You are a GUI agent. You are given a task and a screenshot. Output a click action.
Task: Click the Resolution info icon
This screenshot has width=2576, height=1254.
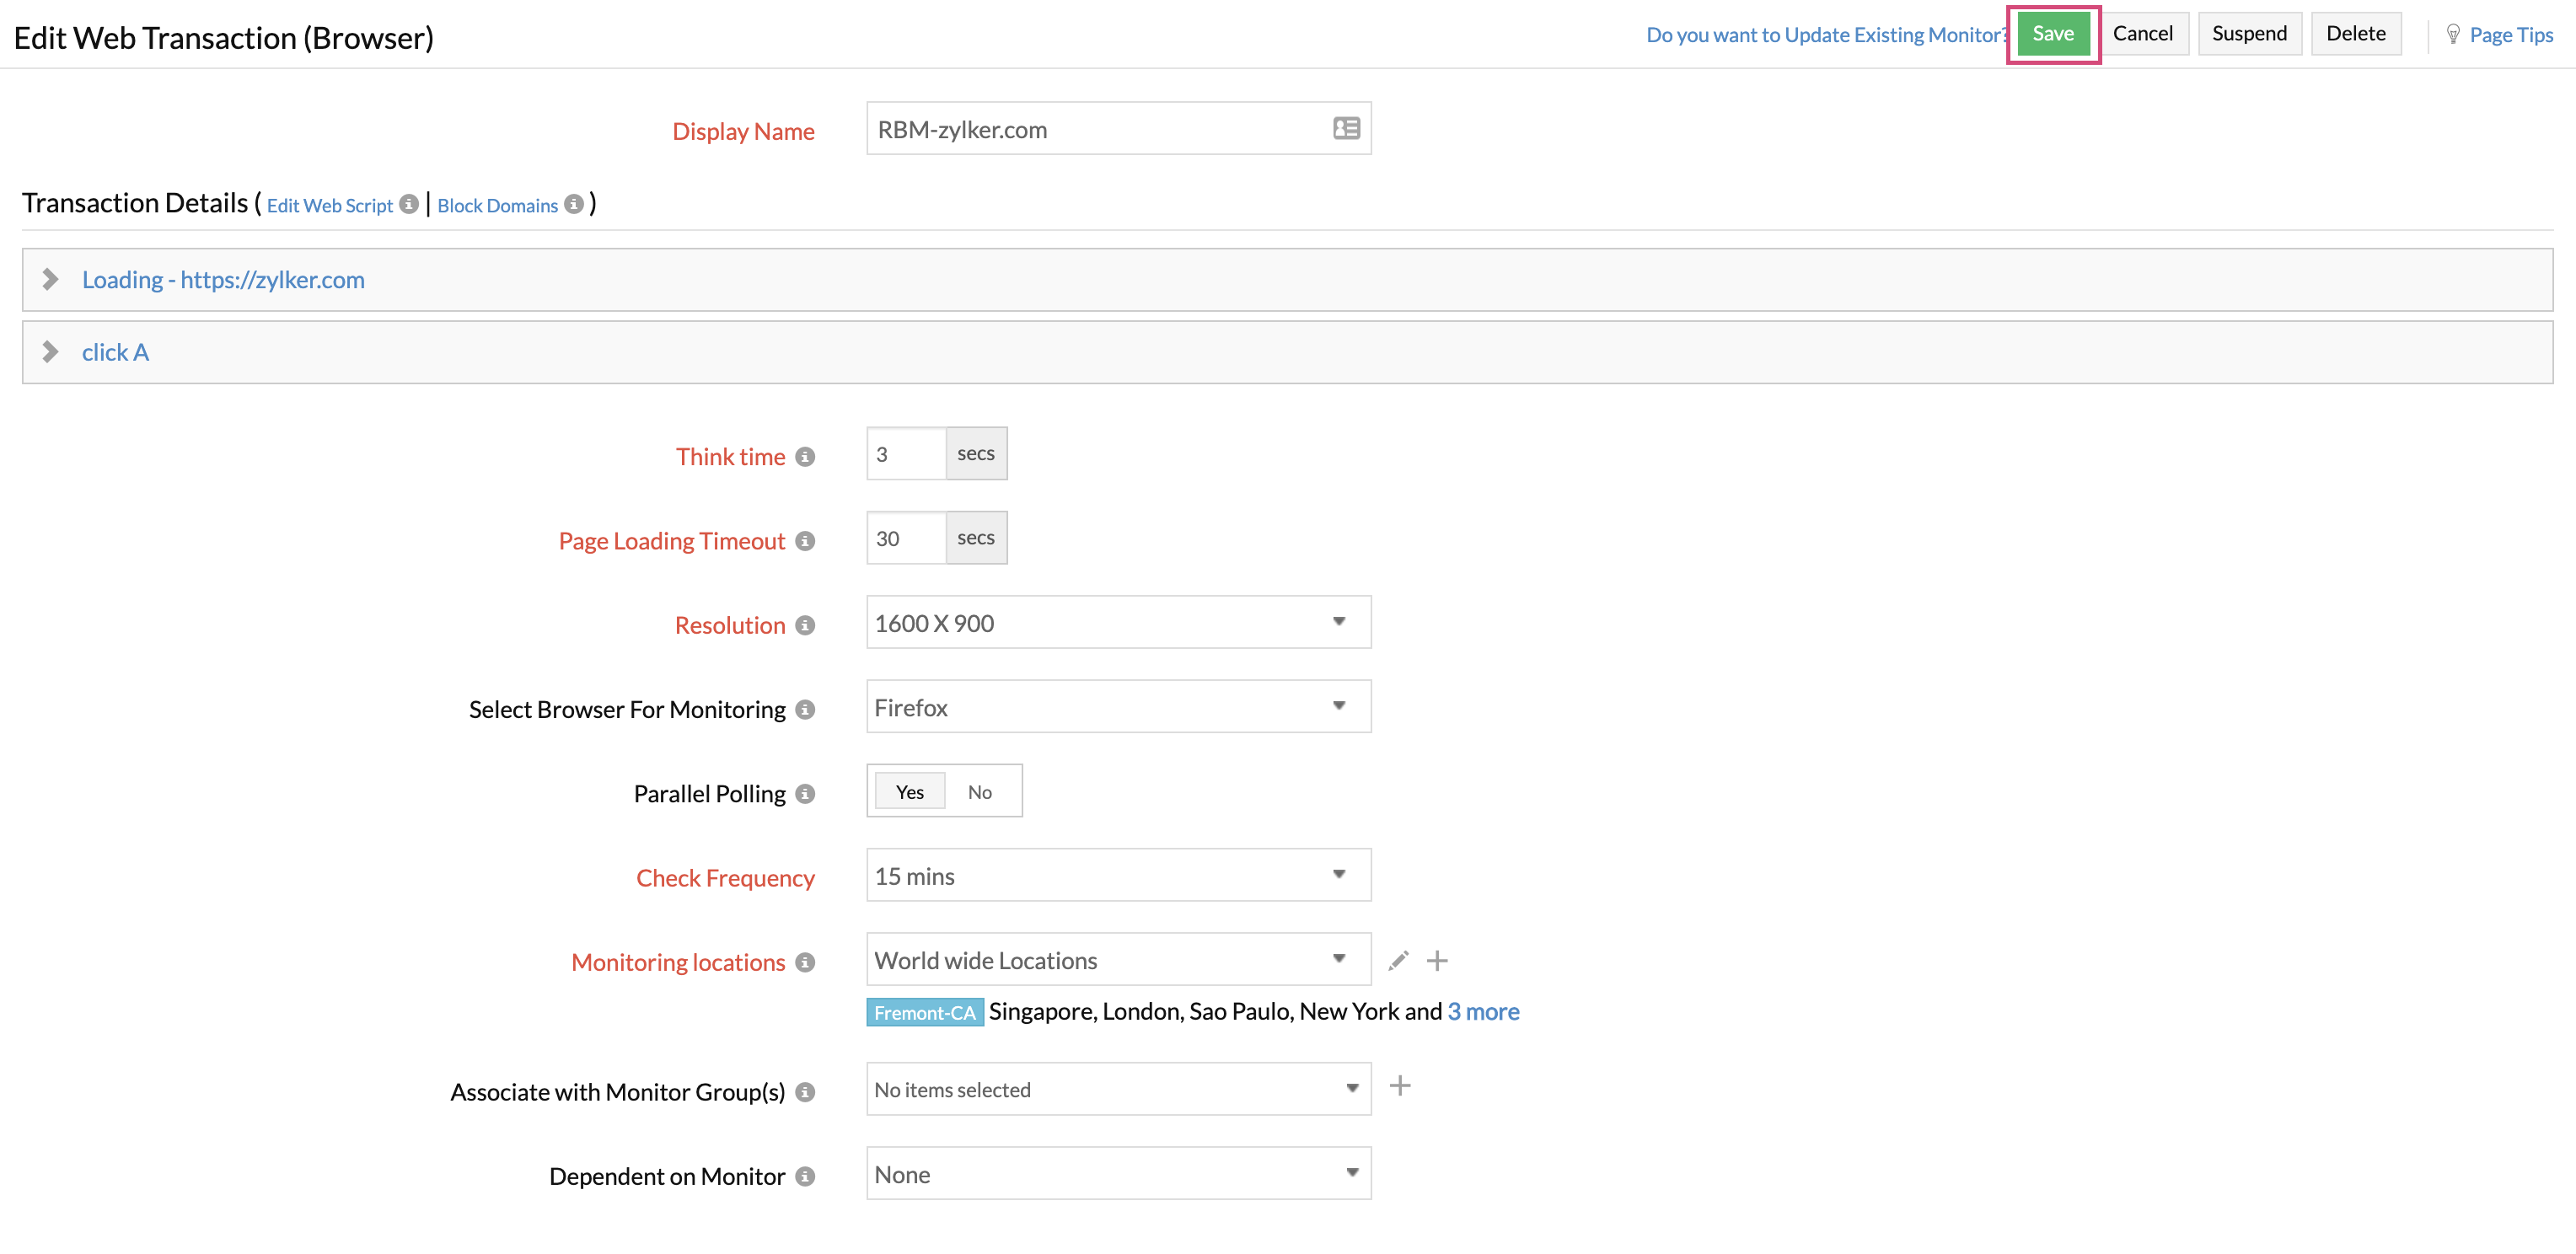(x=805, y=625)
